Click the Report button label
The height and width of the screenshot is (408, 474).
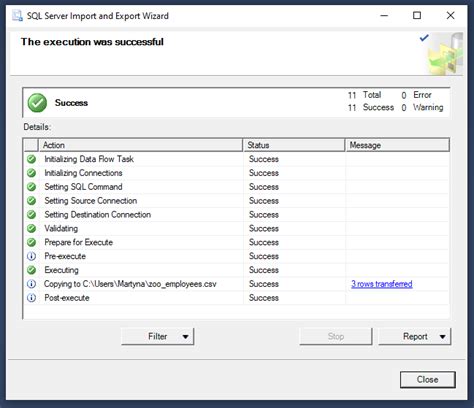[415, 336]
